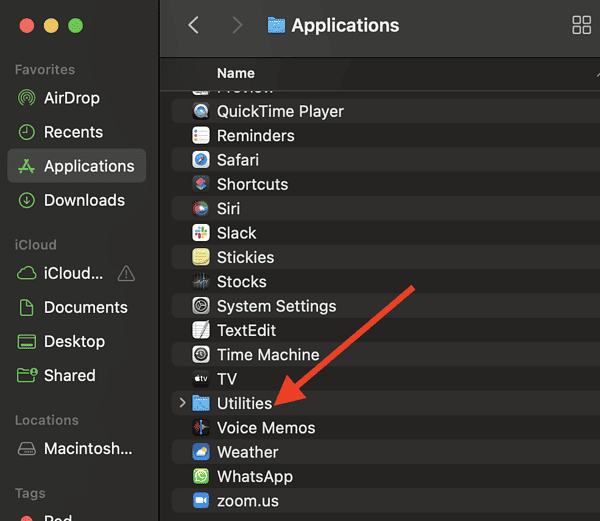Click the Forward navigation button
This screenshot has height=521, width=600.
click(x=237, y=26)
